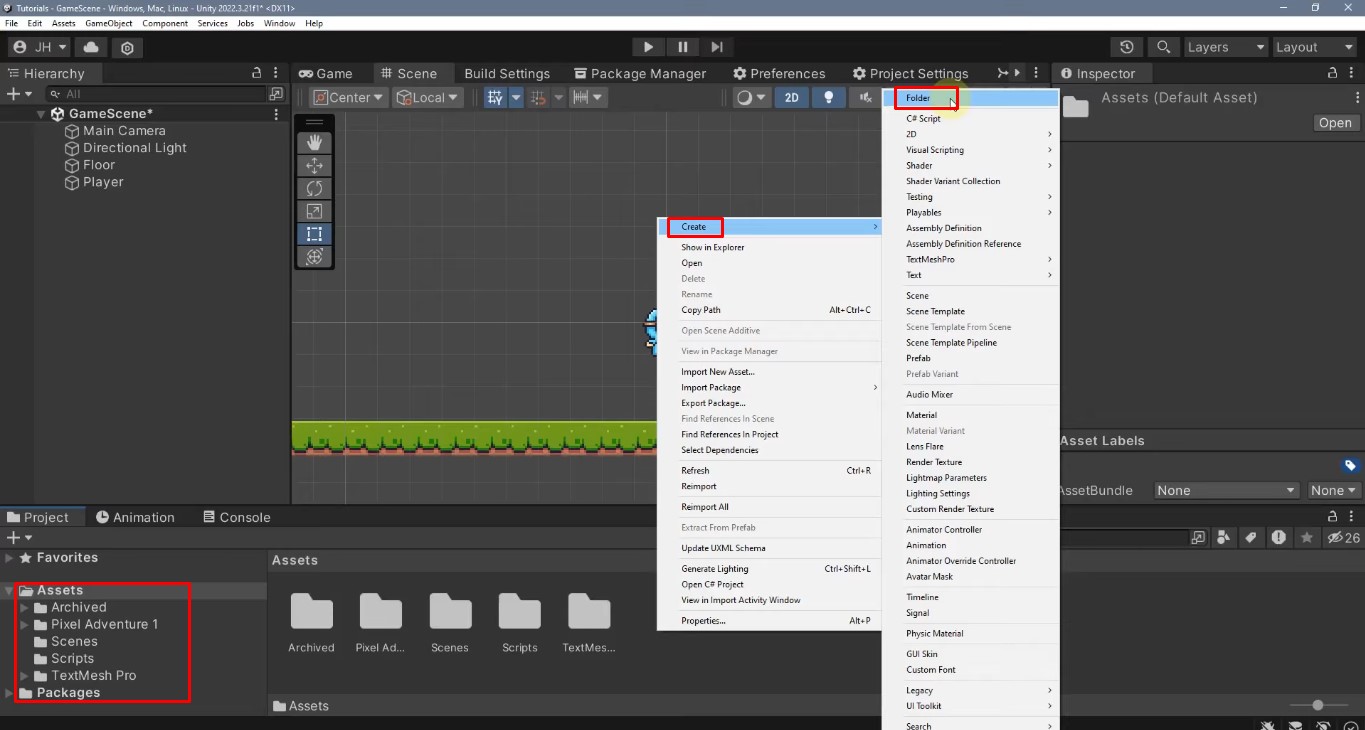Click the version history icon in the top bar

[1128, 47]
